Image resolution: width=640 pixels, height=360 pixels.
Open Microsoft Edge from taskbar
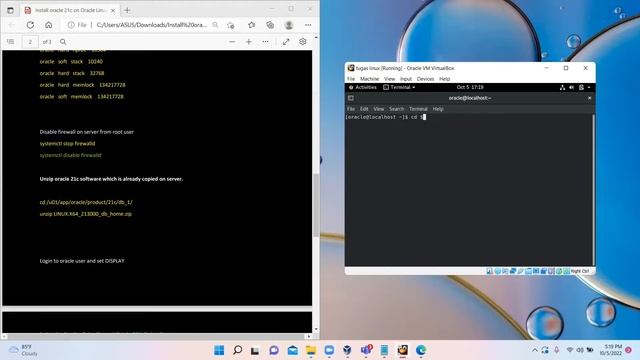tap(421, 350)
